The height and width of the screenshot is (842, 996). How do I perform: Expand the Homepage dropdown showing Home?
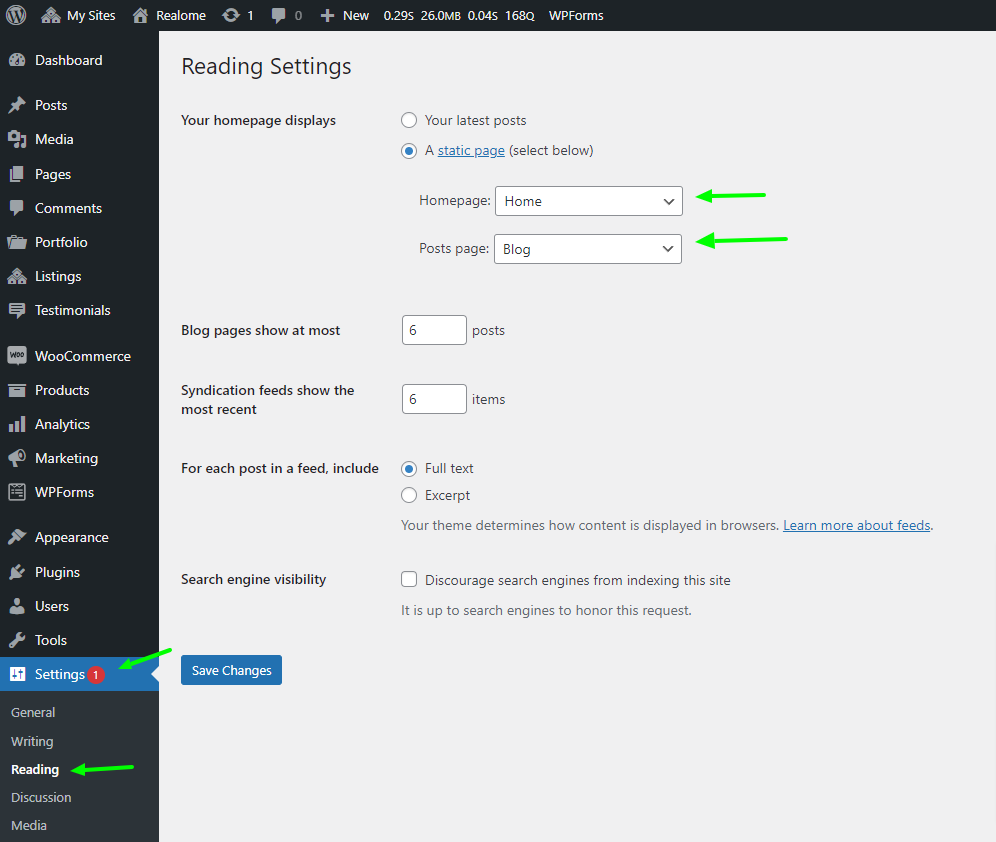pyautogui.click(x=588, y=201)
